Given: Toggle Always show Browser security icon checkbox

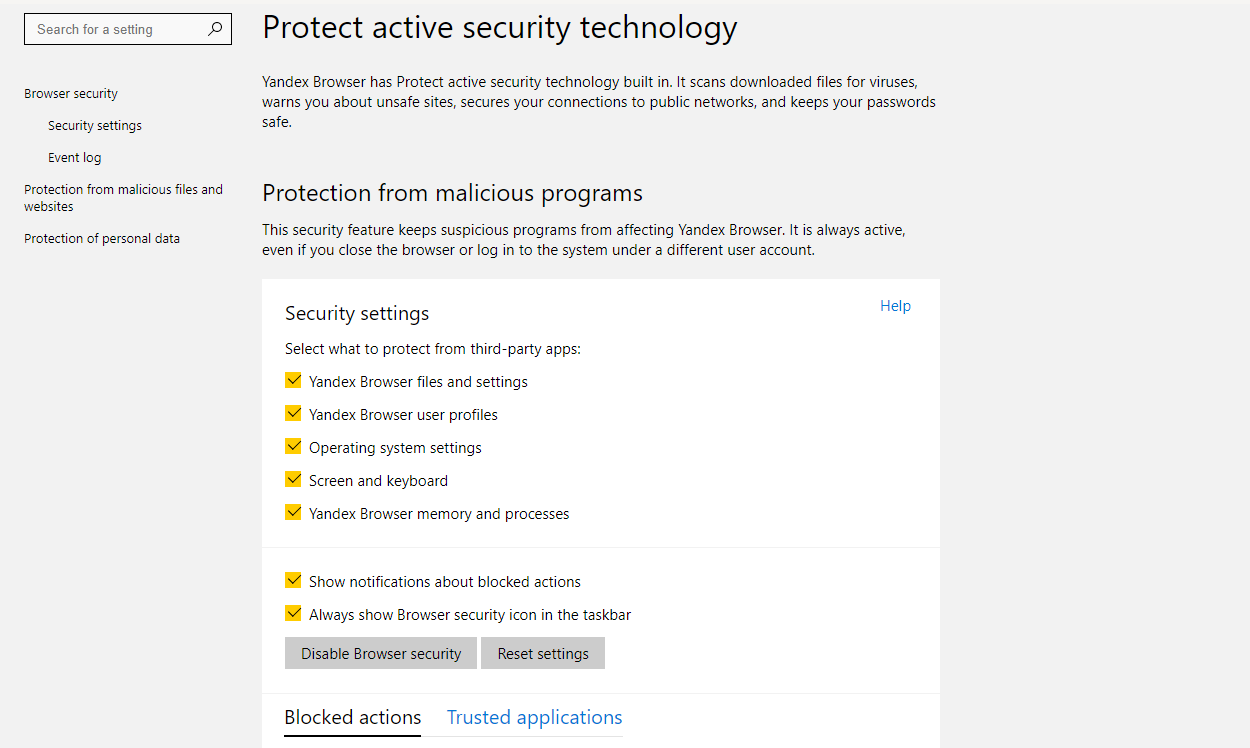Looking at the screenshot, I should [293, 614].
